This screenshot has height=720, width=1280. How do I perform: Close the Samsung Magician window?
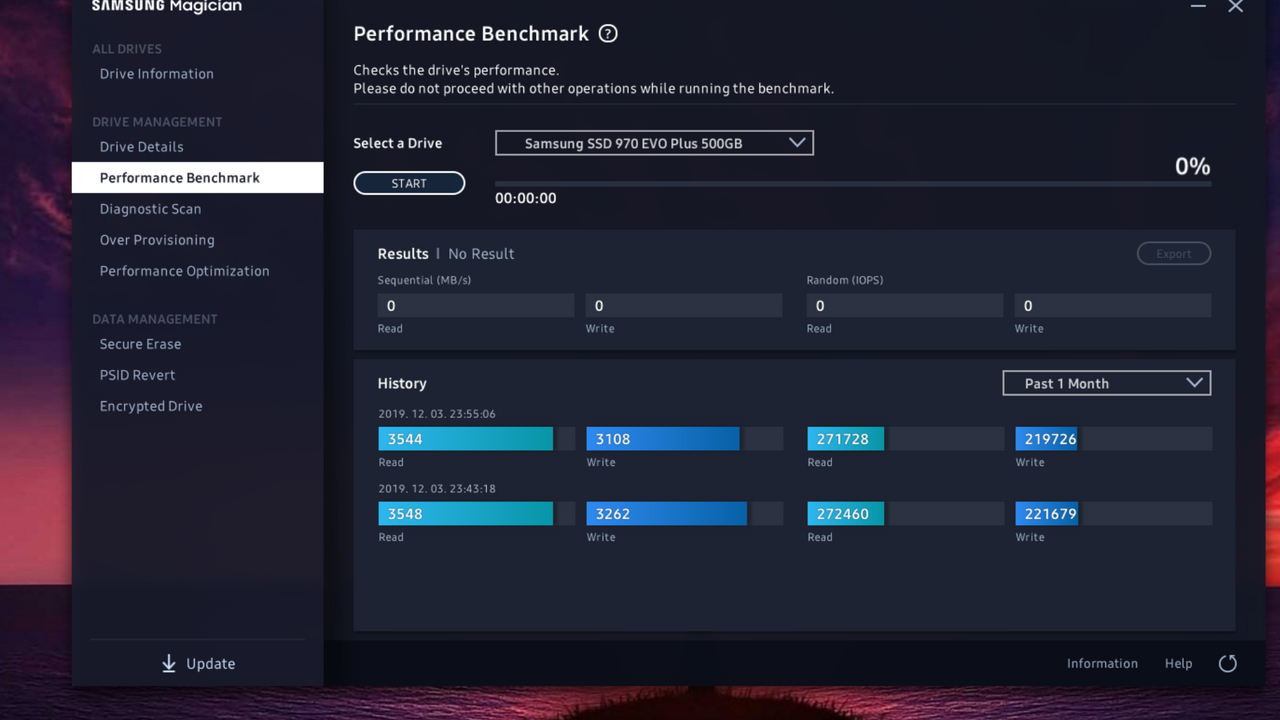tap(1236, 6)
